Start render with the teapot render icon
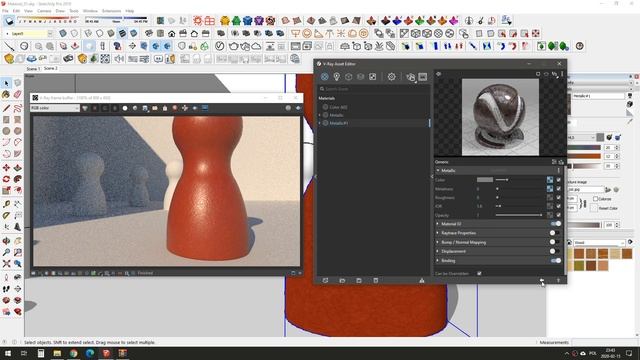Screen dimensions: 640x360 pos(411,77)
